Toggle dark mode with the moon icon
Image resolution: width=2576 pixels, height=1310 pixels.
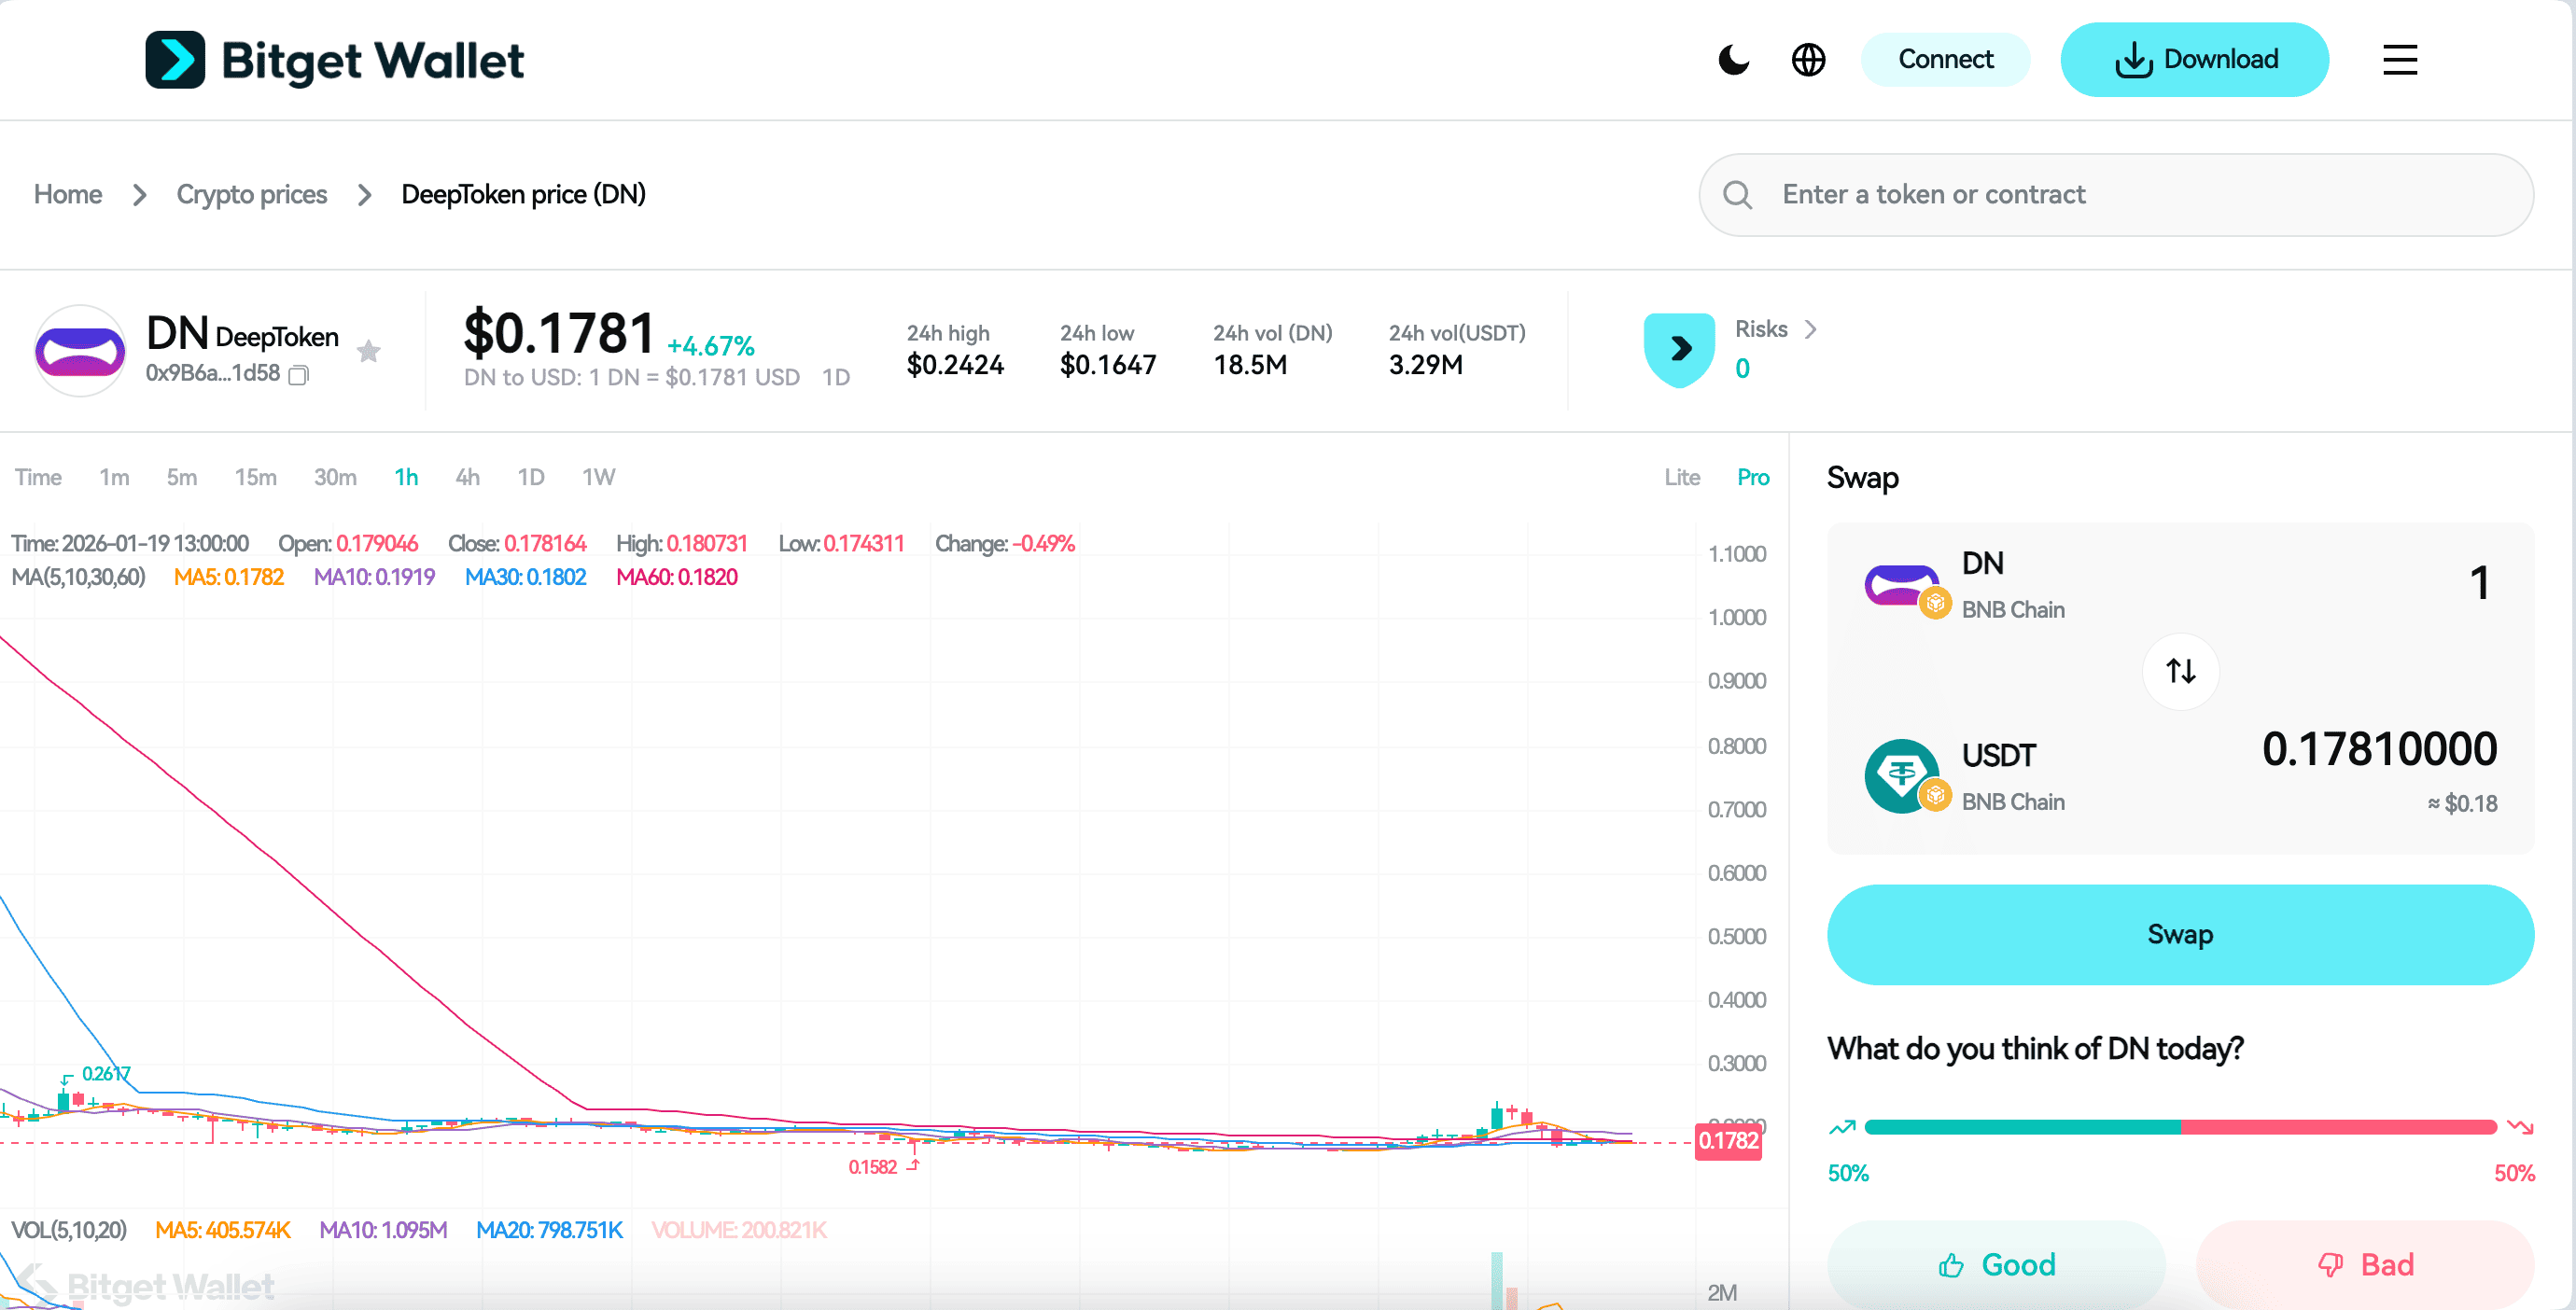click(1733, 60)
